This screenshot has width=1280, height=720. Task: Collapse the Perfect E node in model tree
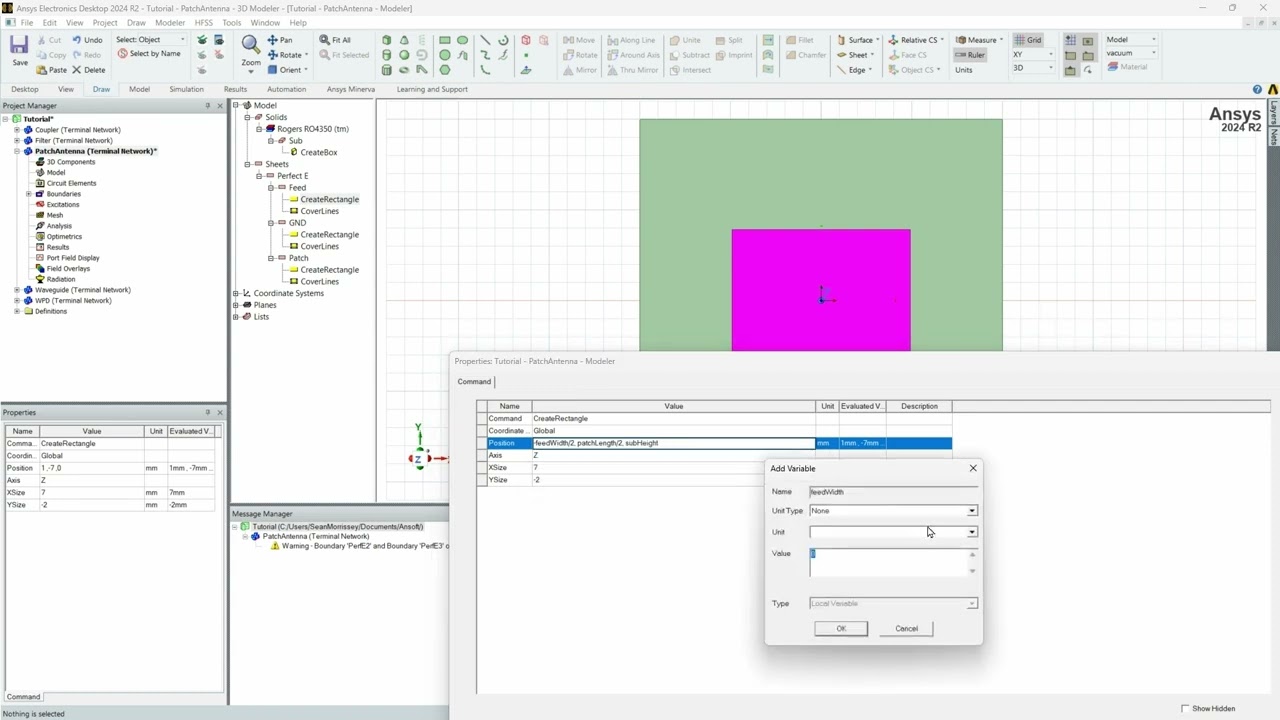click(259, 176)
